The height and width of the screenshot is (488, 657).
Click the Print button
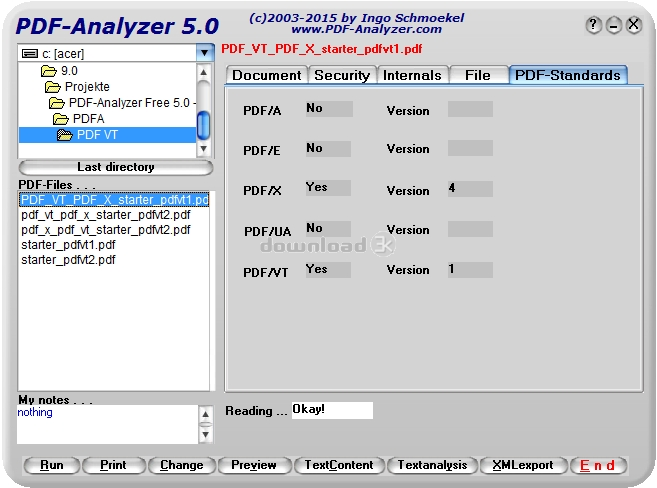(x=113, y=465)
